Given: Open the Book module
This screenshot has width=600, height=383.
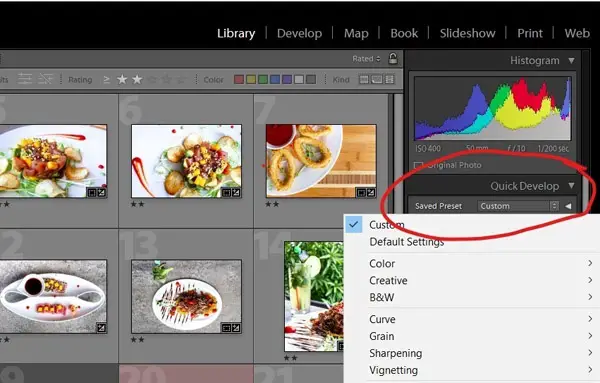Looking at the screenshot, I should [404, 33].
